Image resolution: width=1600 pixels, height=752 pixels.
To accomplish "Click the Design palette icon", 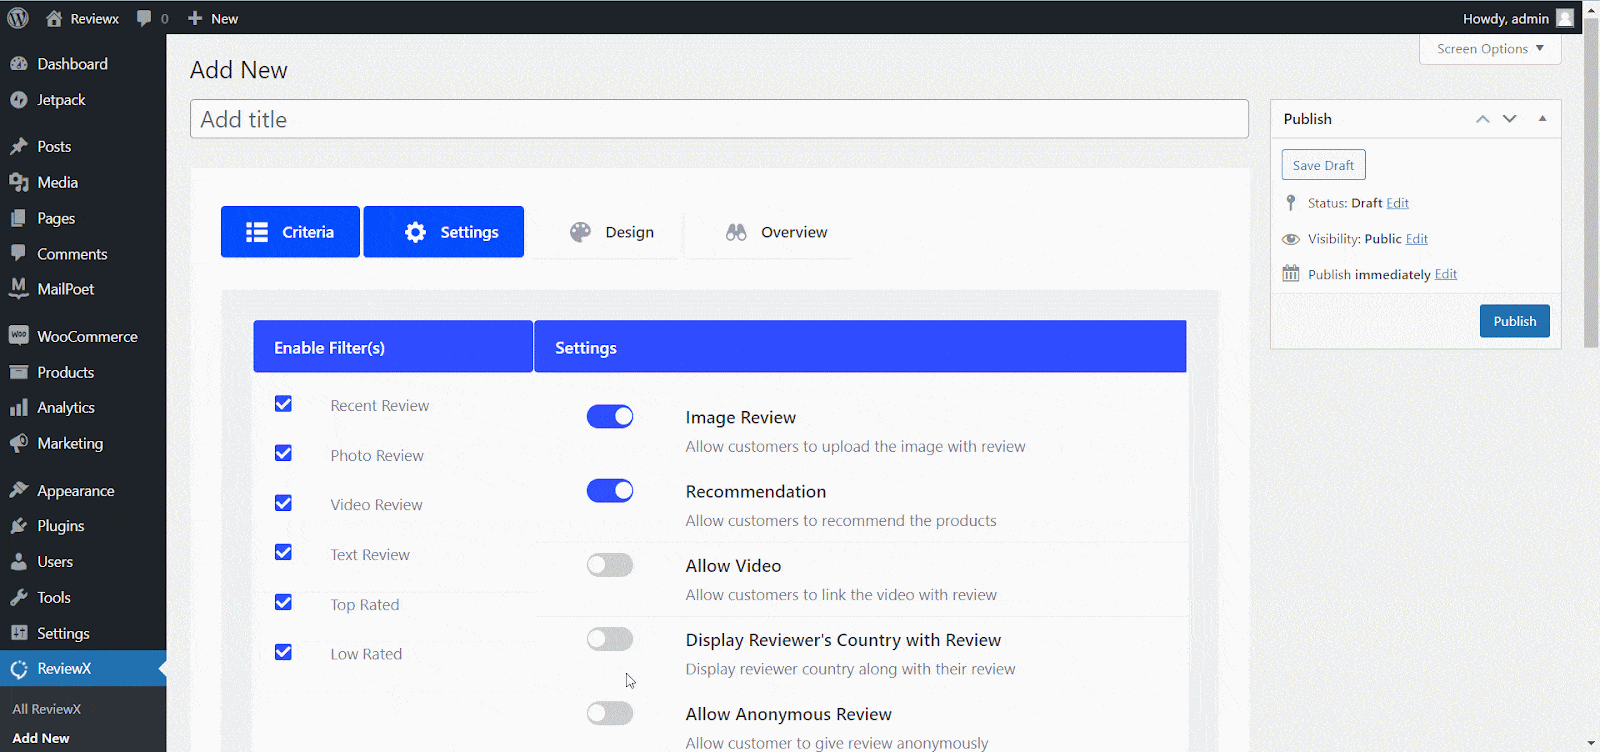I will coord(580,232).
